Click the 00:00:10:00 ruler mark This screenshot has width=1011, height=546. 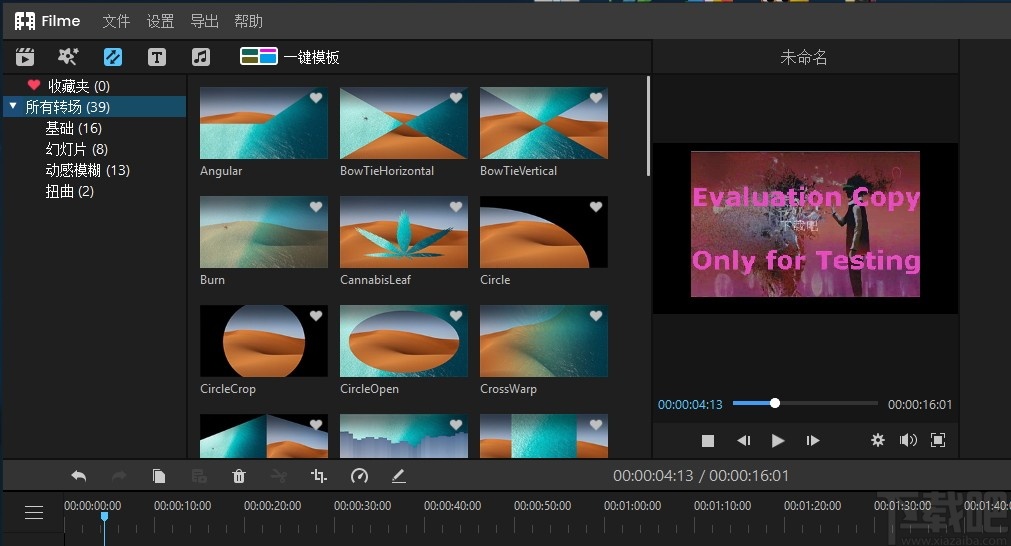(182, 506)
